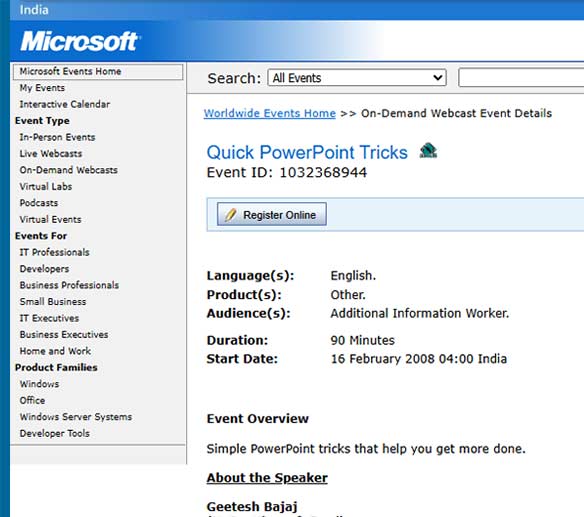
Task: Click the English language value
Action: [353, 276]
